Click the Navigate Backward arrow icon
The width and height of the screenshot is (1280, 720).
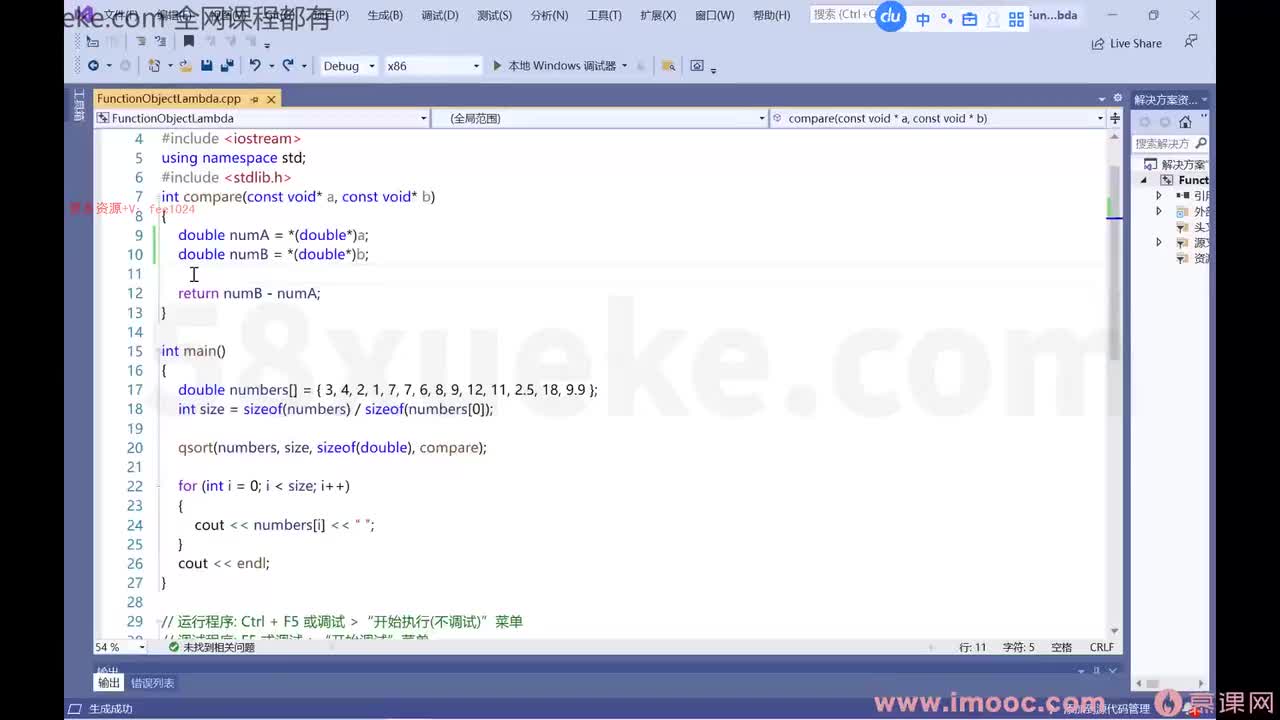[x=92, y=66]
